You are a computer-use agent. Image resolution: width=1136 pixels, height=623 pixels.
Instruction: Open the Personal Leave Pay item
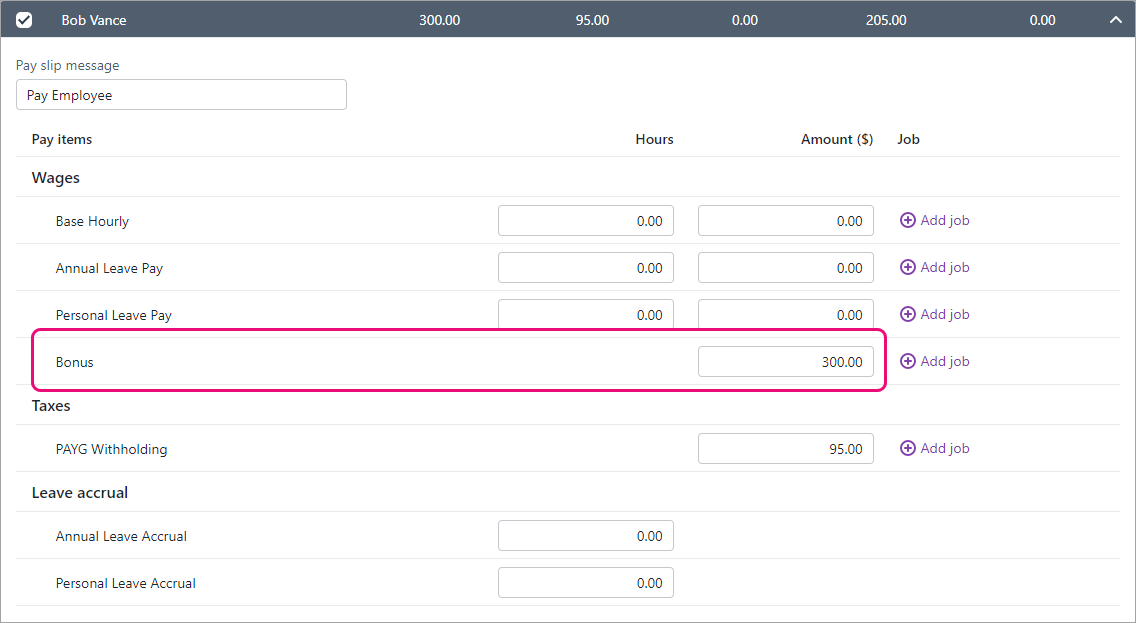(113, 315)
